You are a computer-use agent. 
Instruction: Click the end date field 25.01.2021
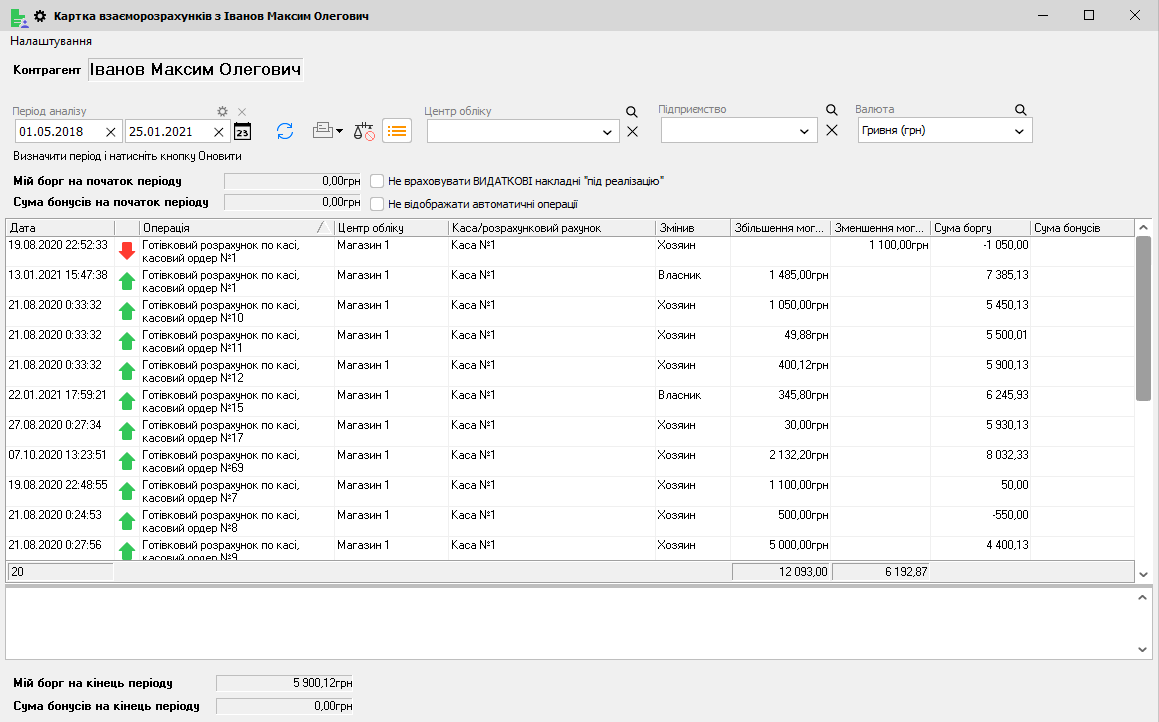(168, 131)
